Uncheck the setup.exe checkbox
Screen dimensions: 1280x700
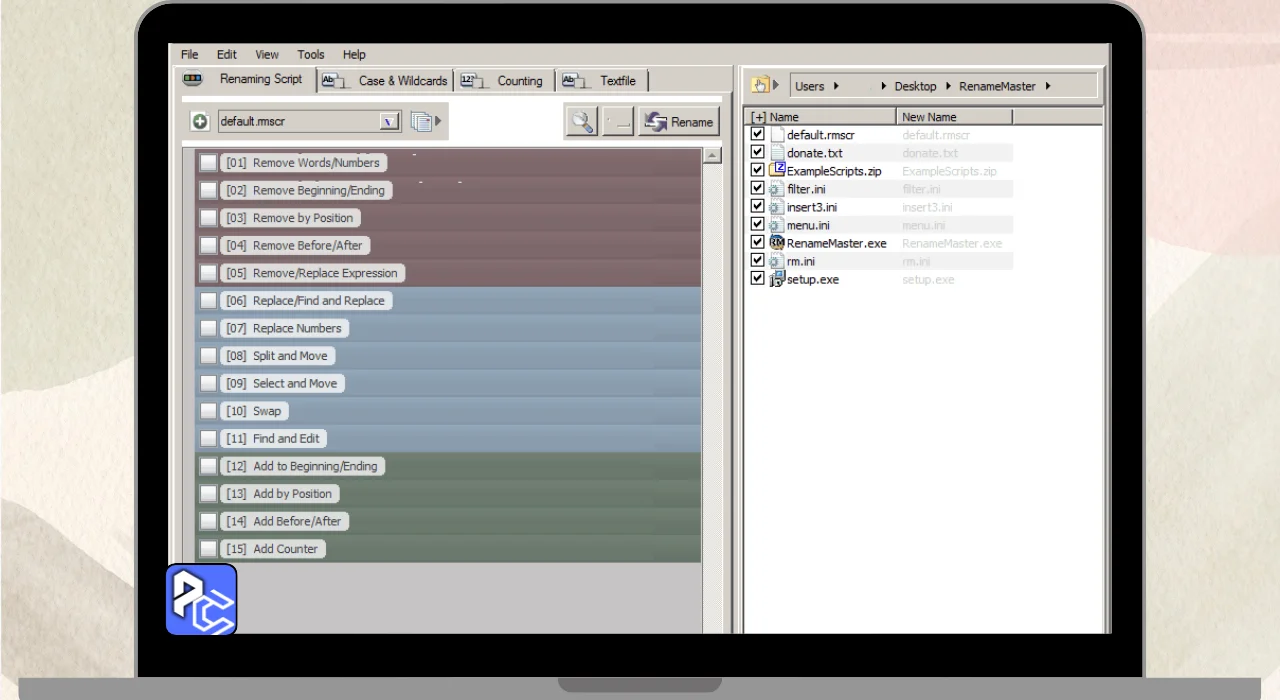(758, 278)
